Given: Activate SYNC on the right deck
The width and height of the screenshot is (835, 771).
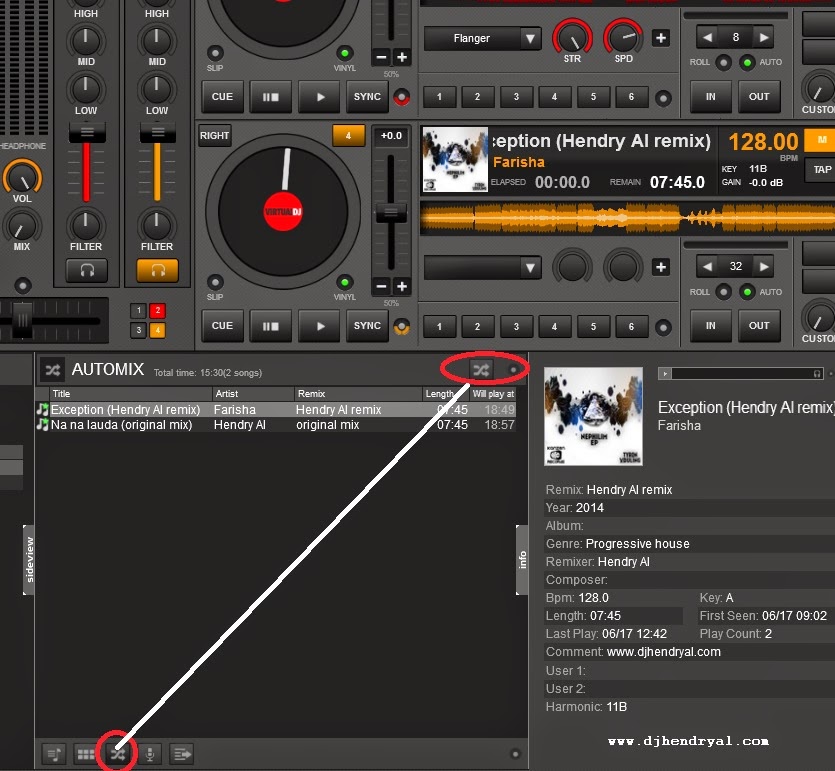Looking at the screenshot, I should point(366,326).
